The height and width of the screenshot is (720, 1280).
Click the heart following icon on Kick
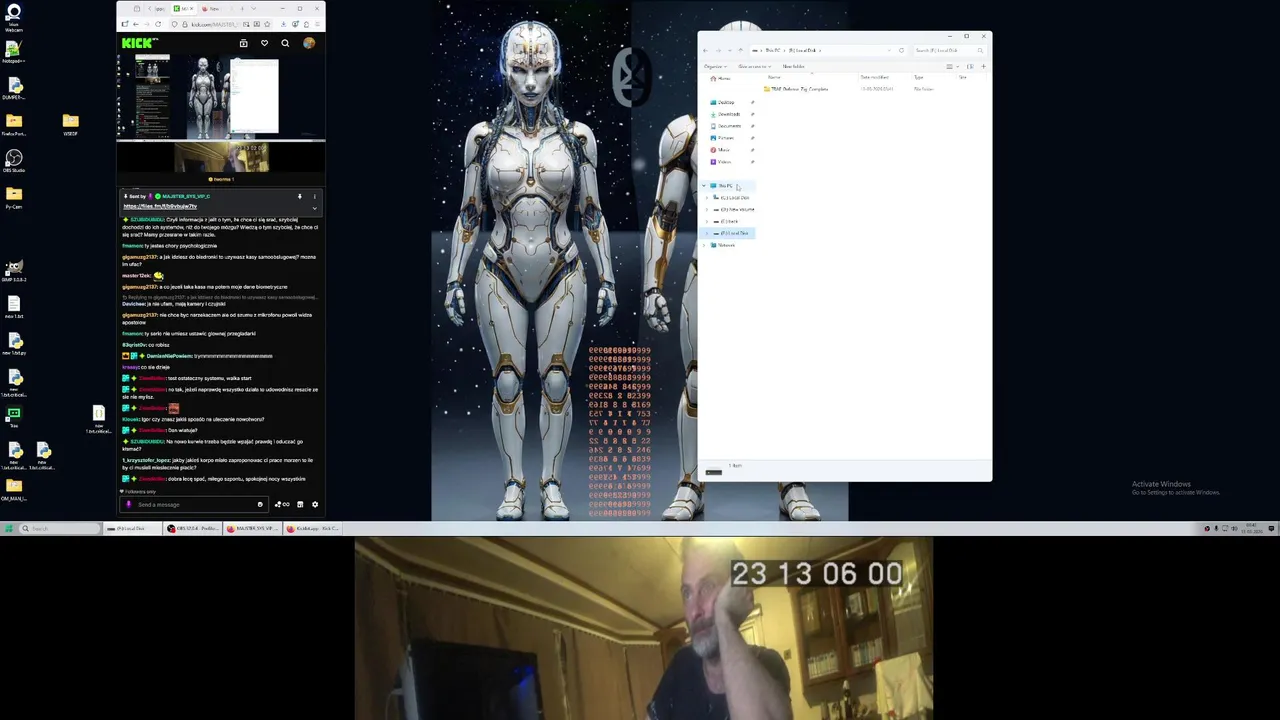(264, 43)
